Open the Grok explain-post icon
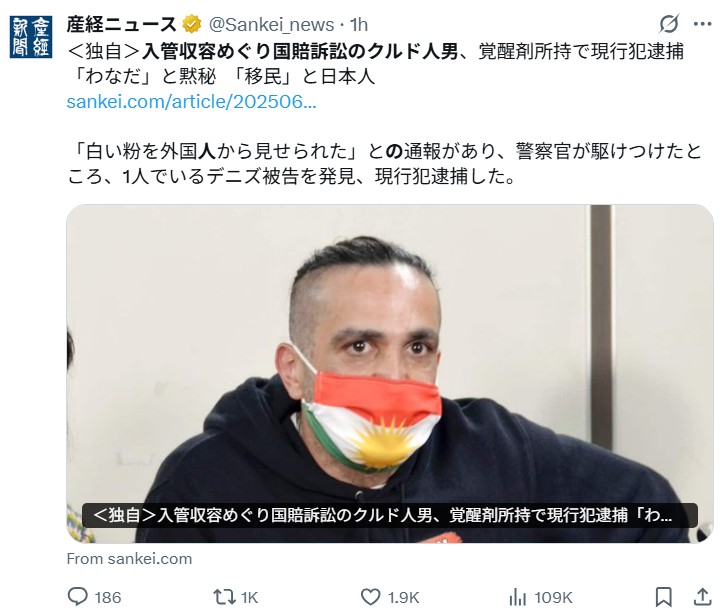The image size is (725, 612). [669, 24]
